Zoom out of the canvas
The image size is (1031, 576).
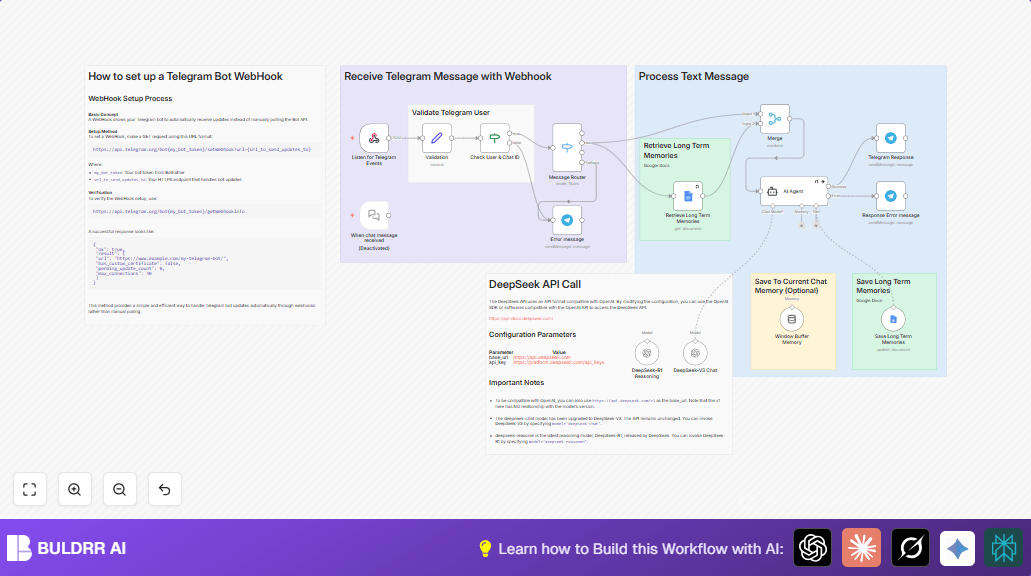[x=120, y=489]
